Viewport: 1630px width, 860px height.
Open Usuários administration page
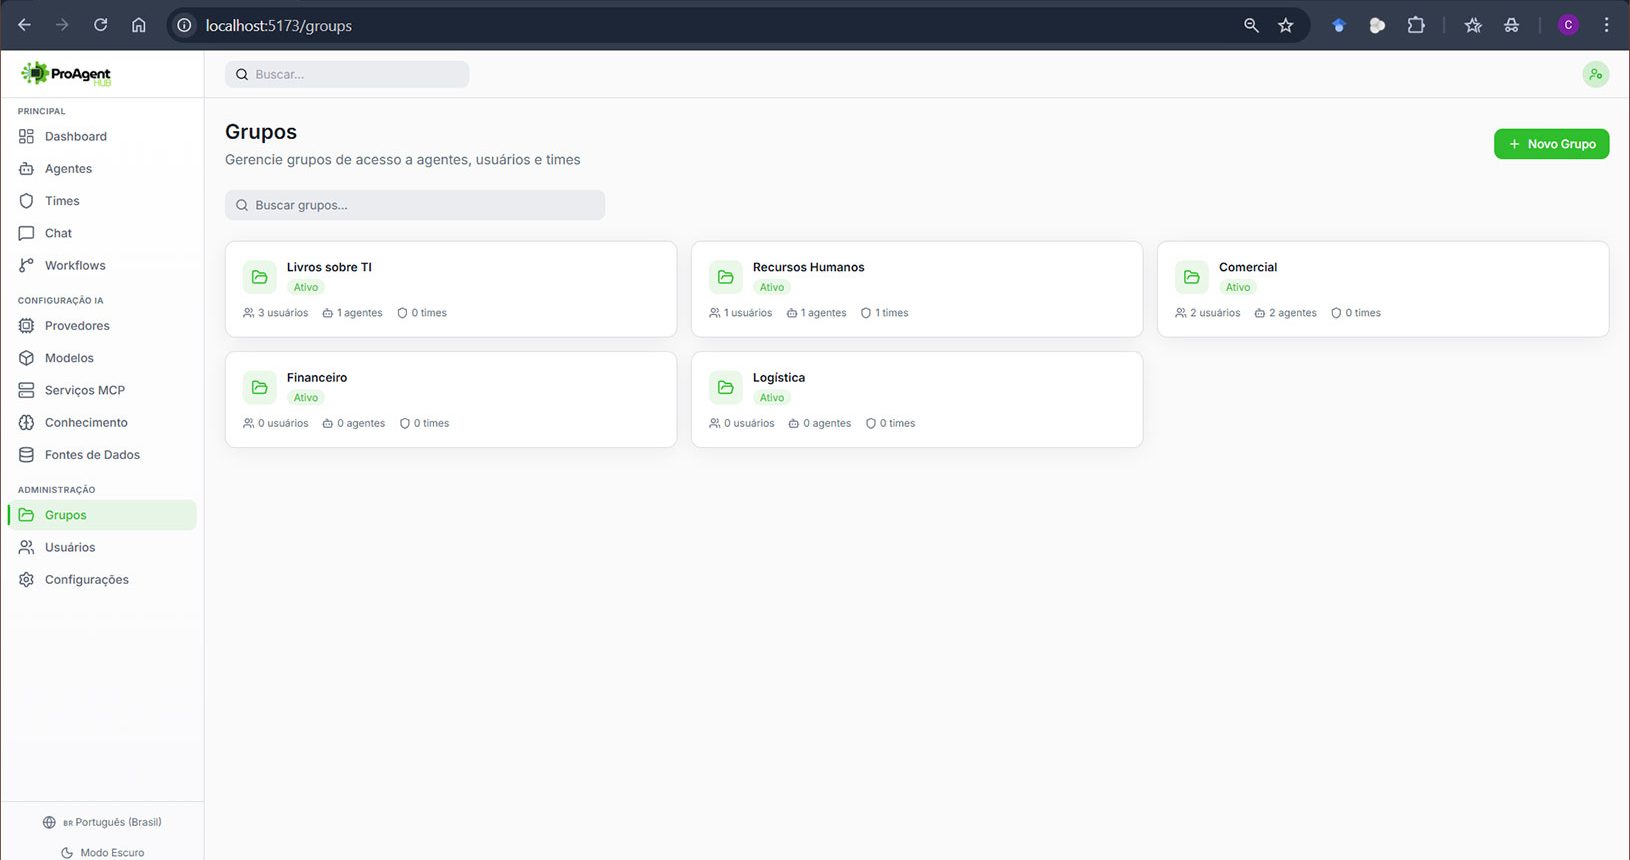[70, 547]
